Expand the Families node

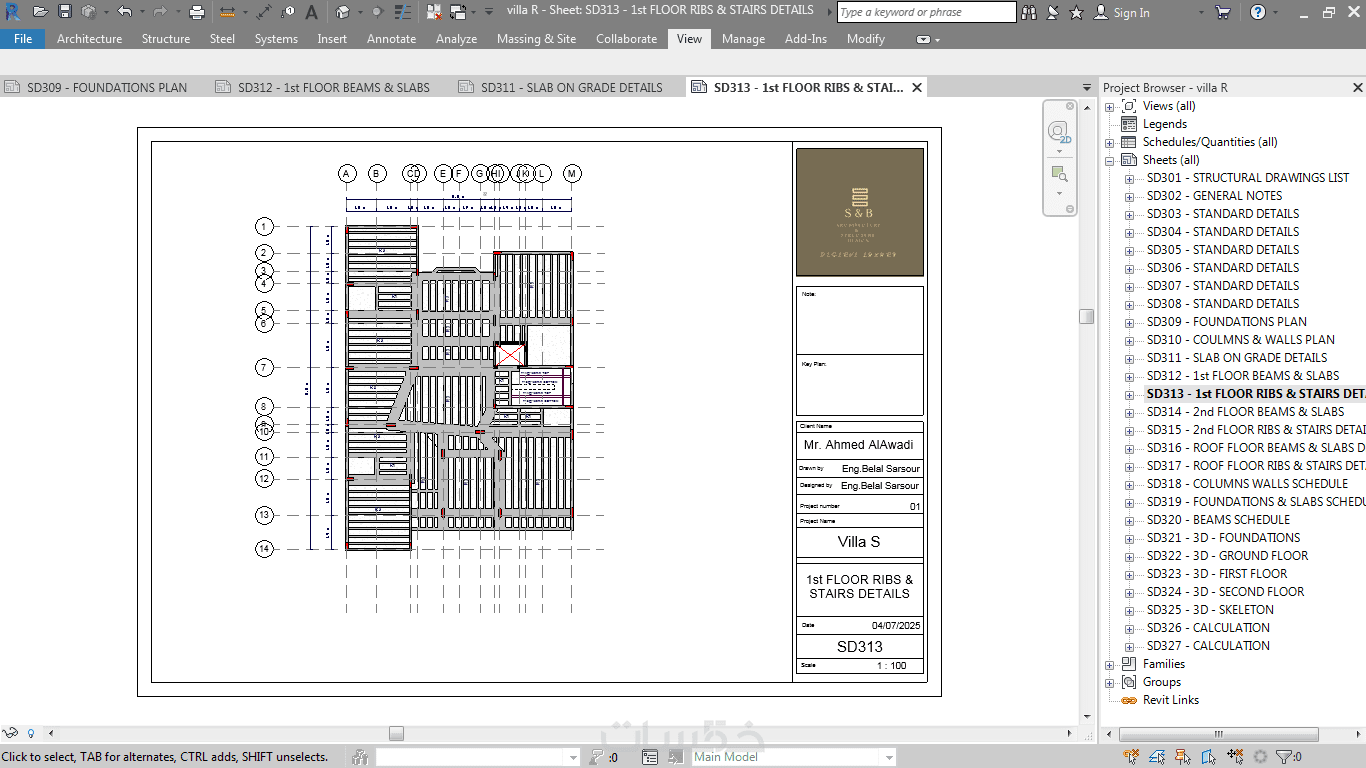(1109, 664)
